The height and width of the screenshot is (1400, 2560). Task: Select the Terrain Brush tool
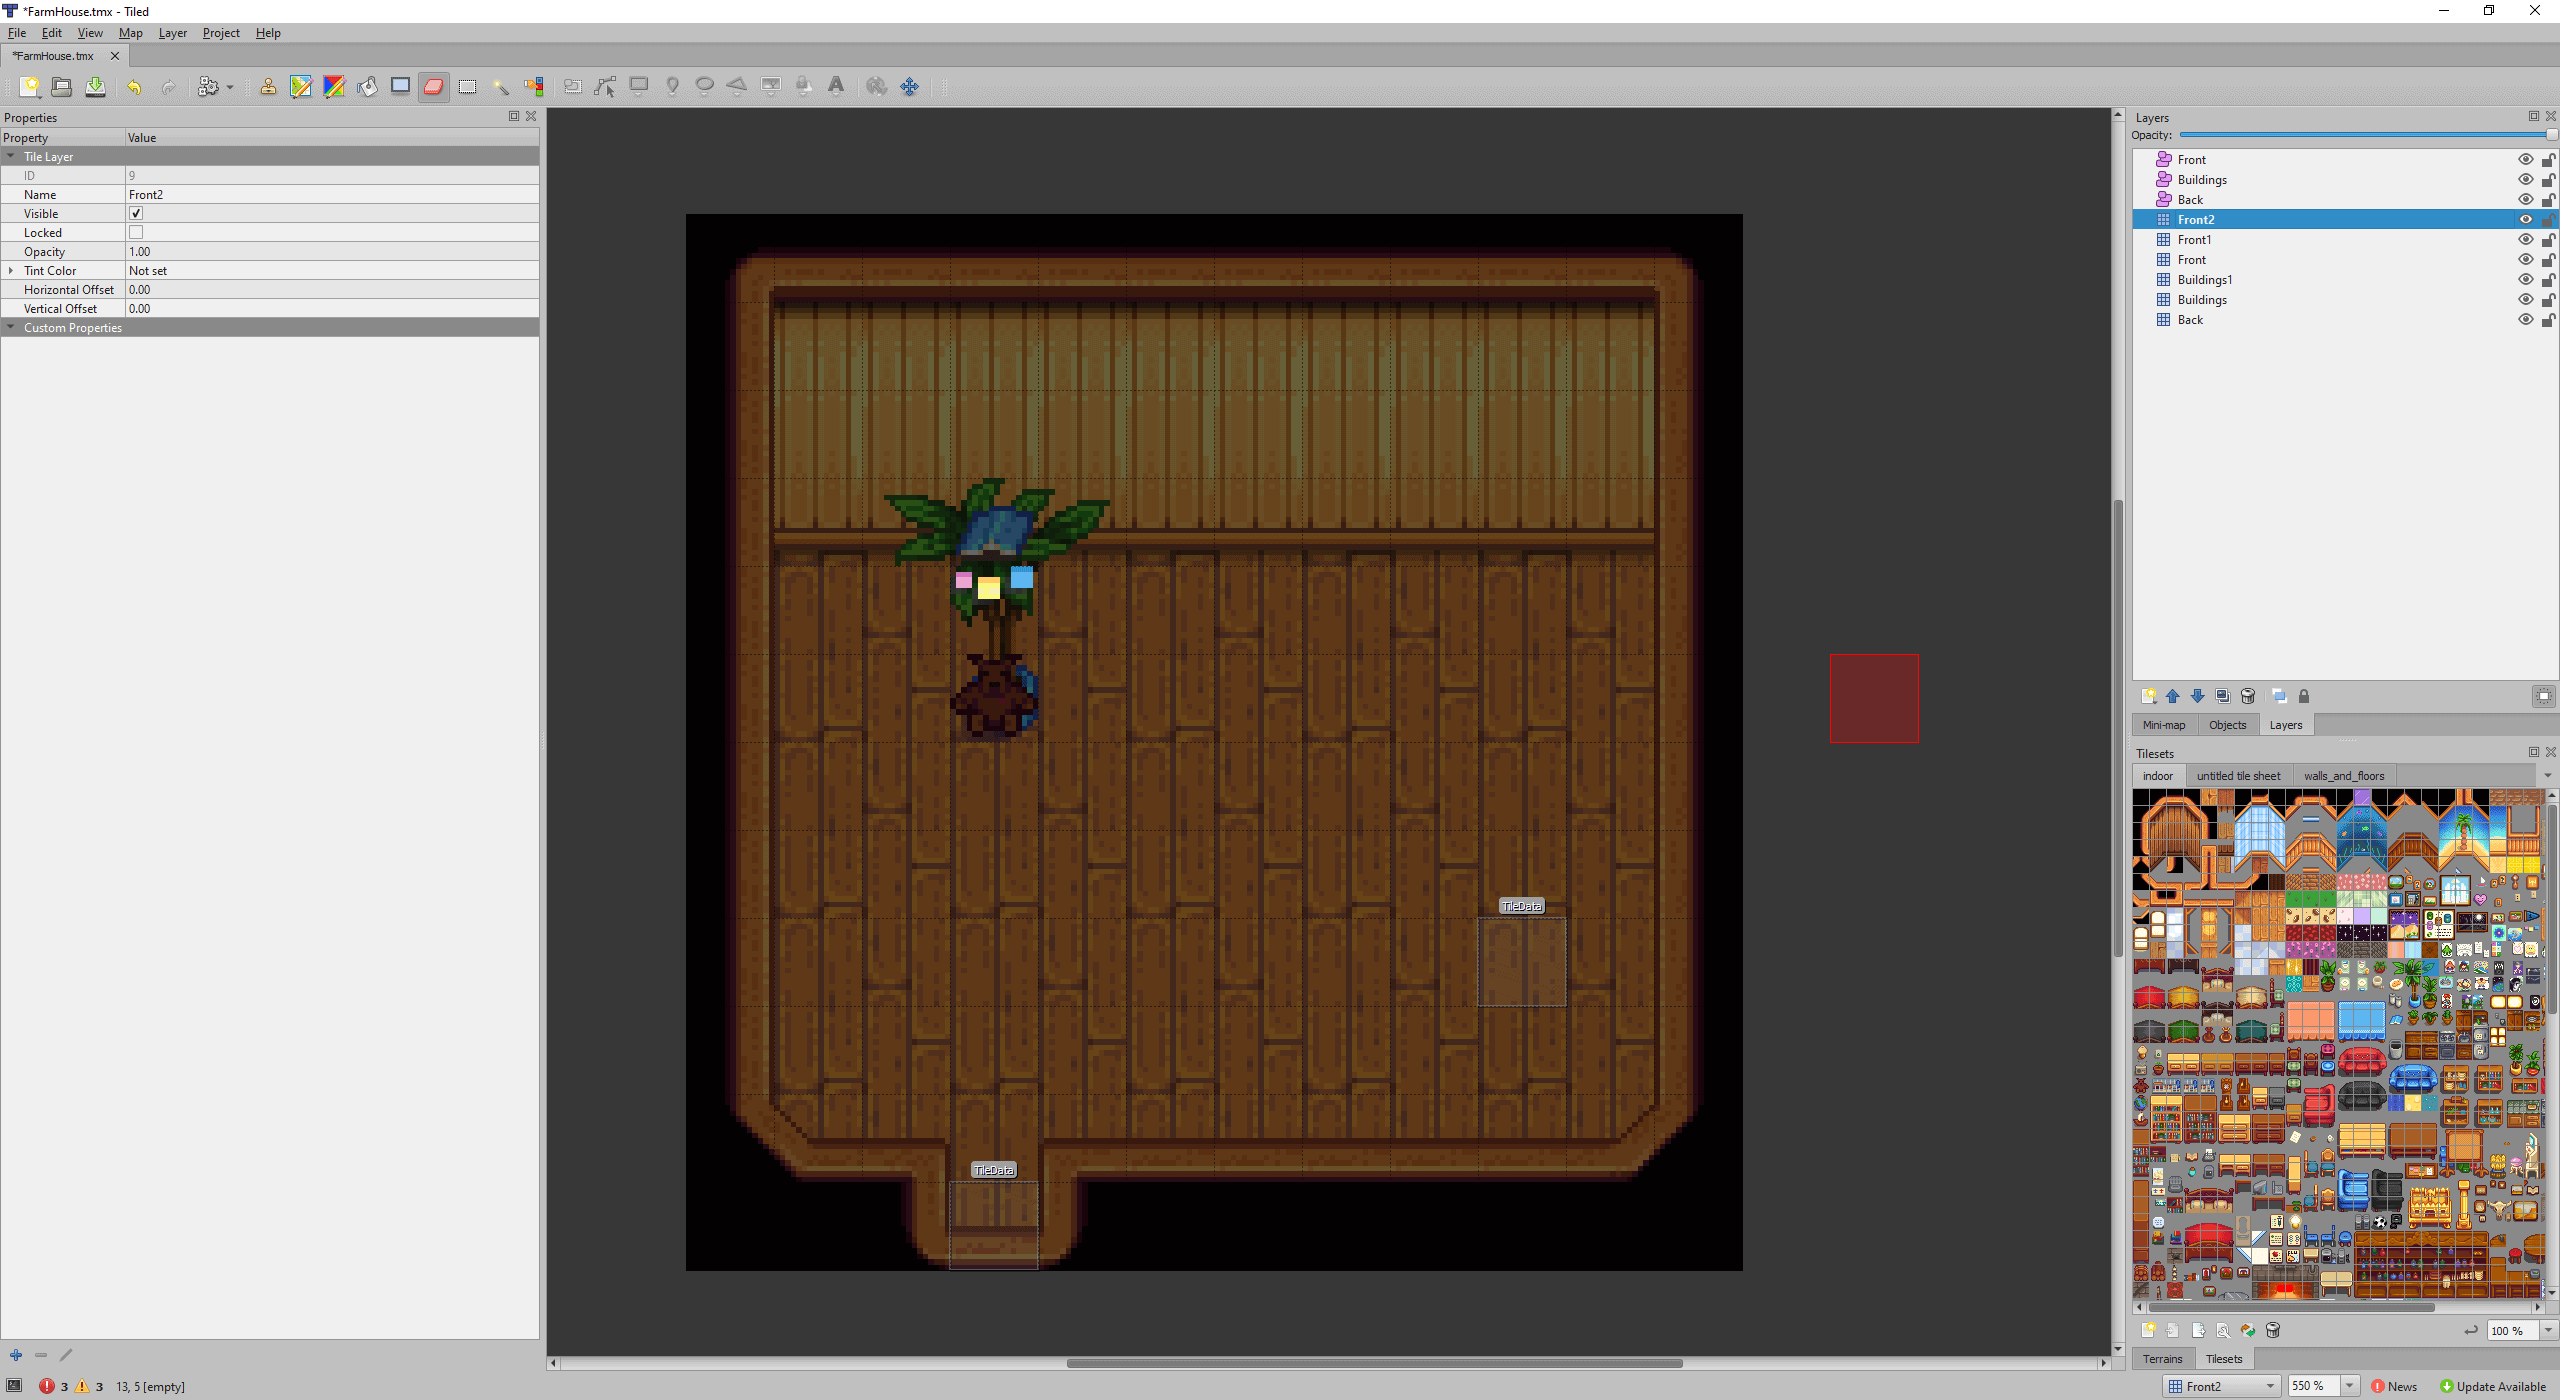tap(301, 87)
